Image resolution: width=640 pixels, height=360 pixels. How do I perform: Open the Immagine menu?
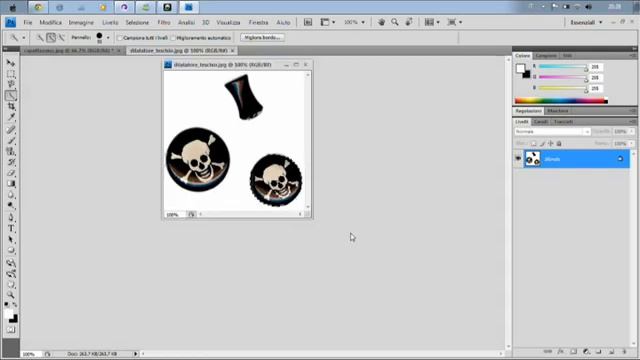[81, 22]
